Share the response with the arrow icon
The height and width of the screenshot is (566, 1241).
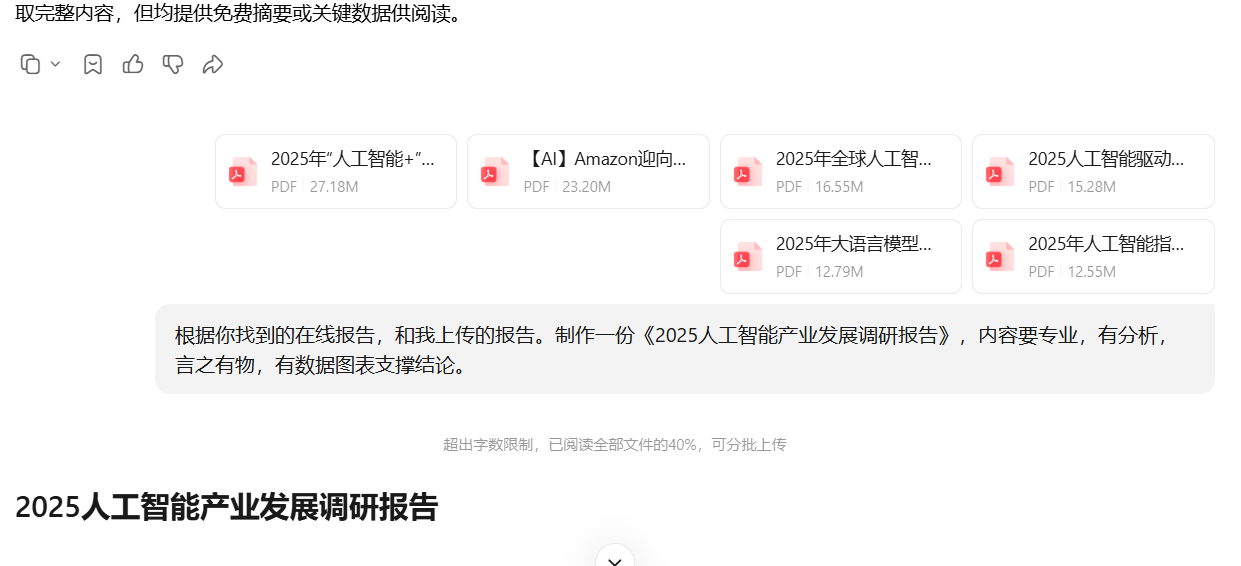[x=212, y=64]
